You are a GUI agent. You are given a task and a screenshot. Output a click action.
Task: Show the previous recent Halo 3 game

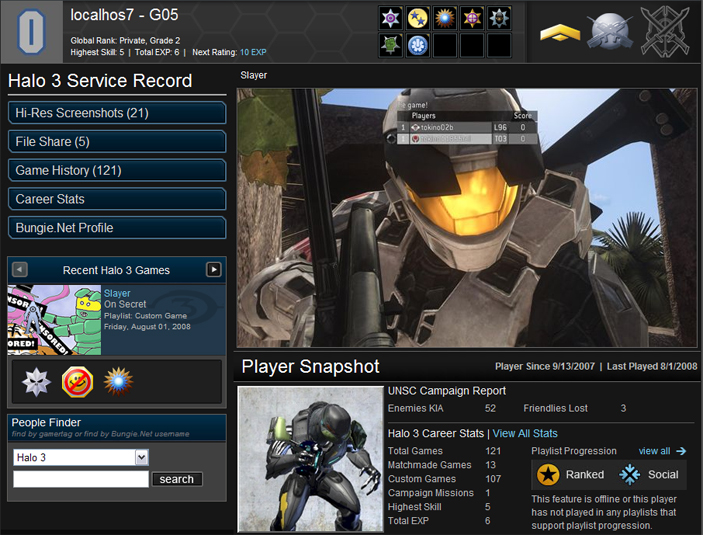[20, 270]
